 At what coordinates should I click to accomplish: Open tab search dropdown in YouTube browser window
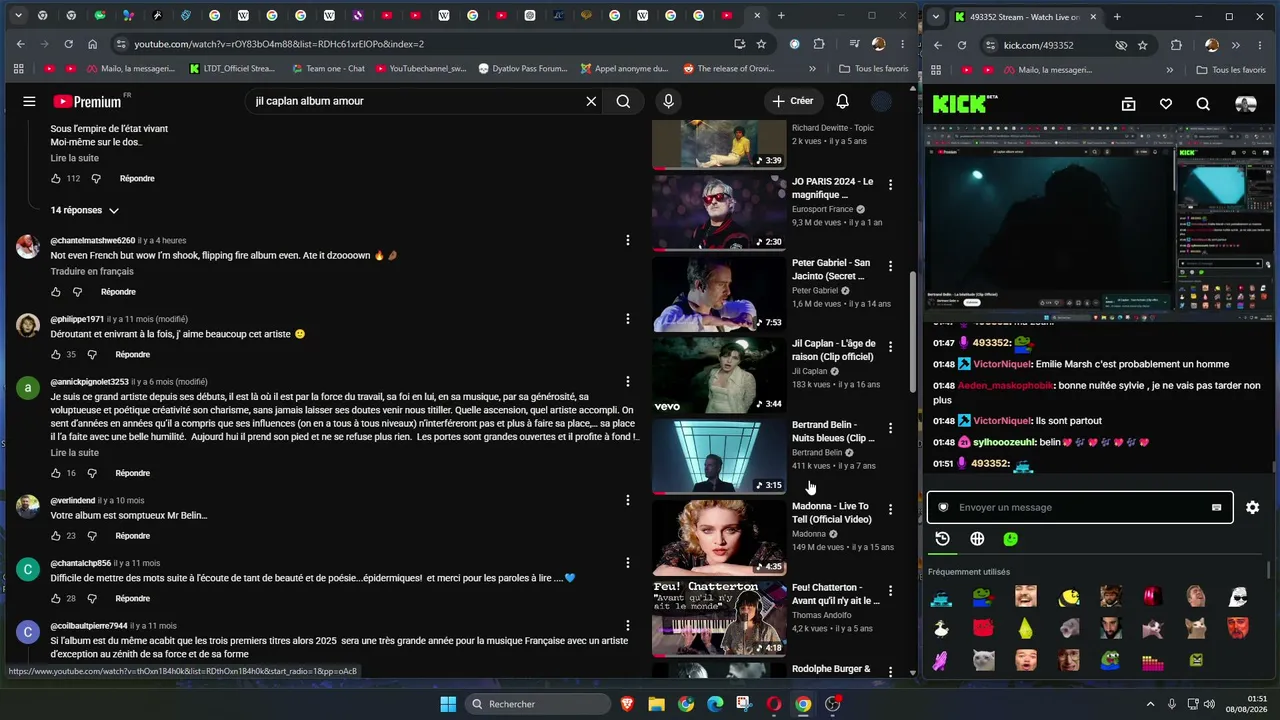point(18,16)
